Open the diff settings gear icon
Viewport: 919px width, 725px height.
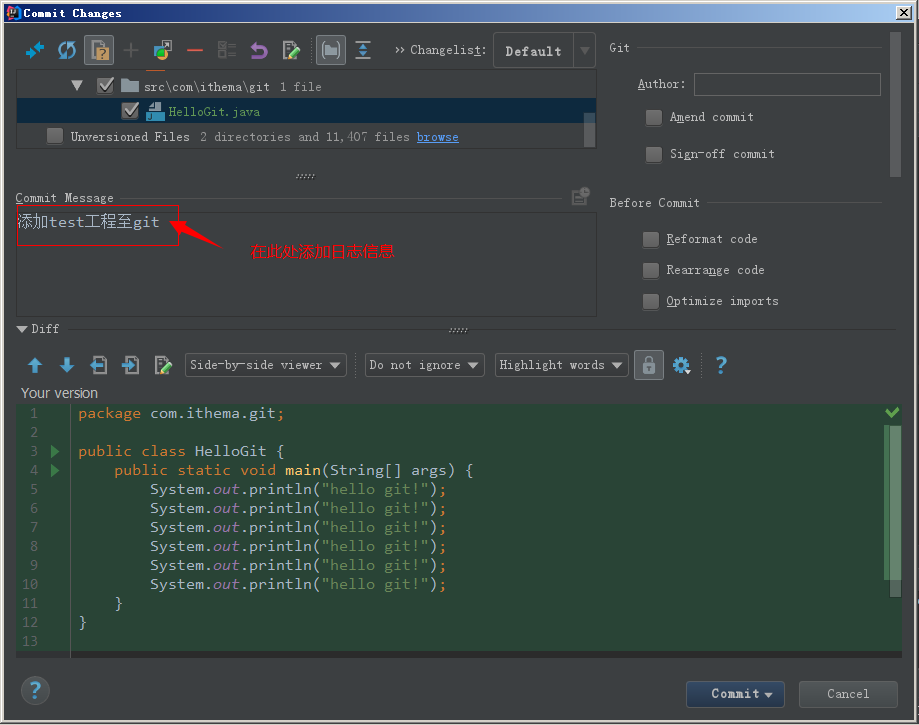click(x=682, y=365)
